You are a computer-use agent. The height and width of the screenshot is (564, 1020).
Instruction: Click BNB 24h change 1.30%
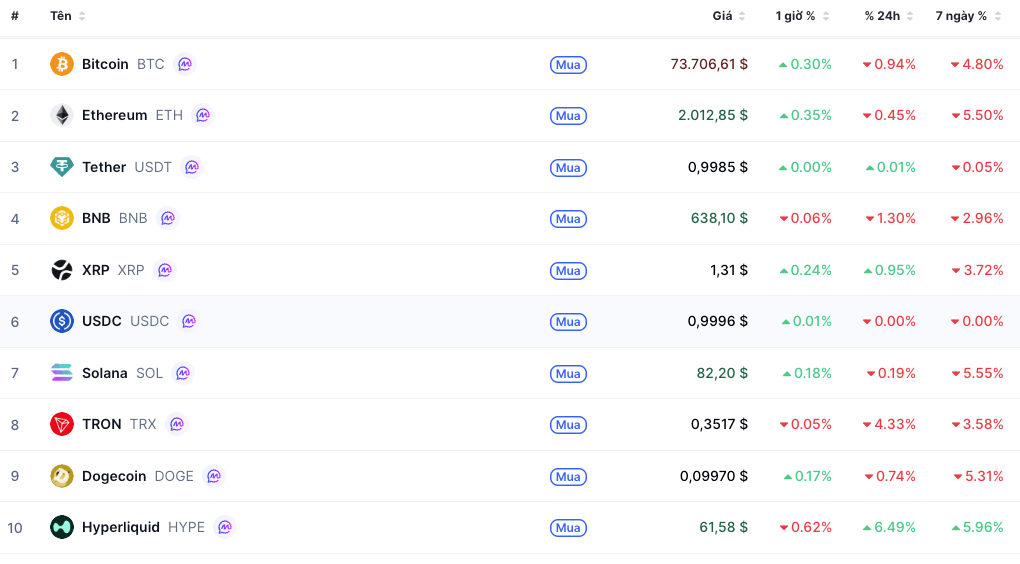(891, 218)
